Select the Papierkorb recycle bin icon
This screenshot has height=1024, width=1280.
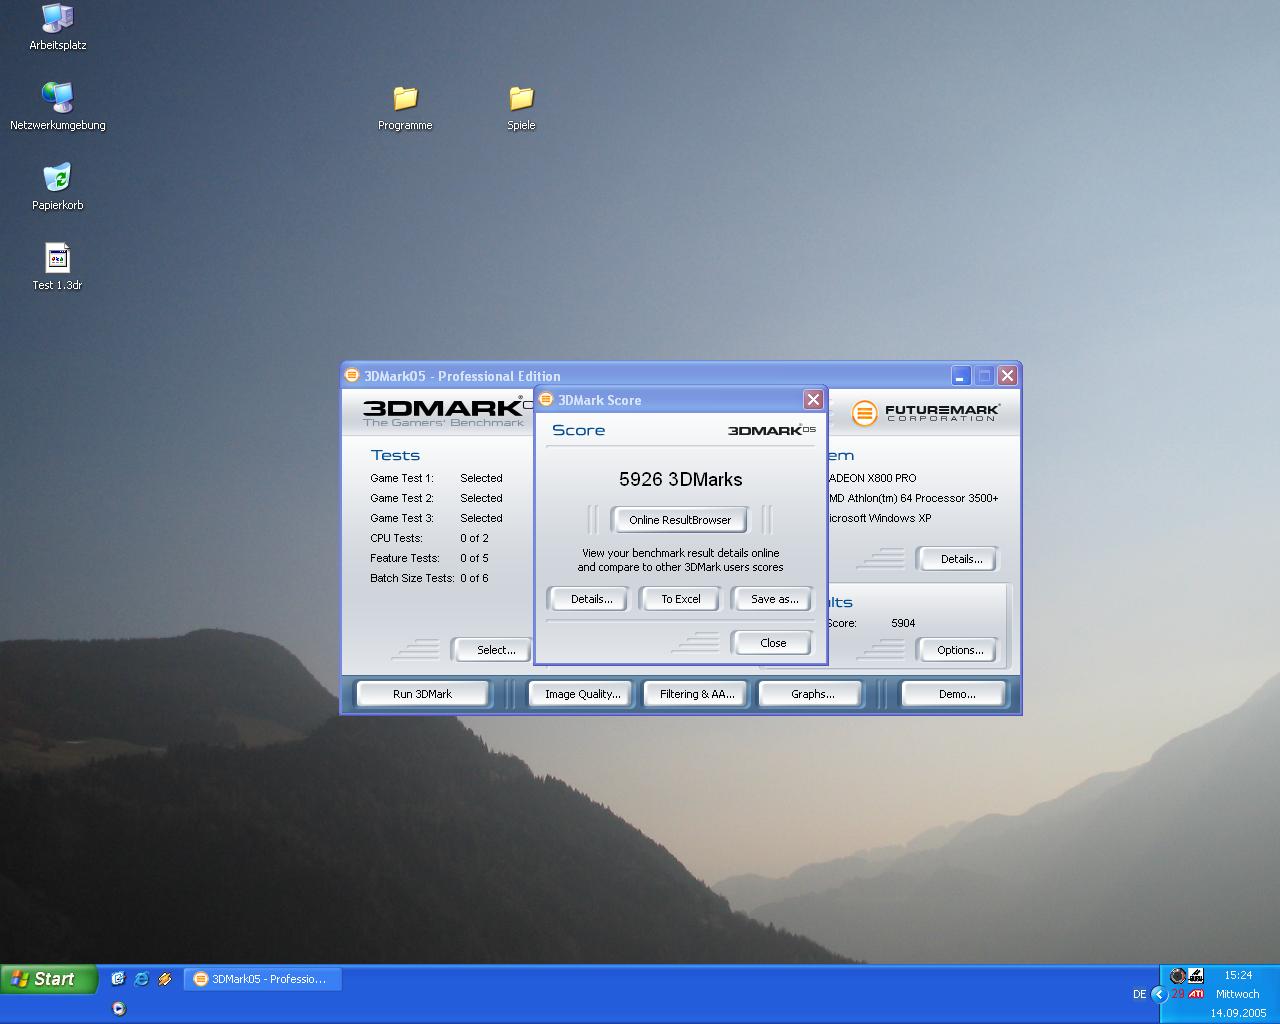pos(57,186)
